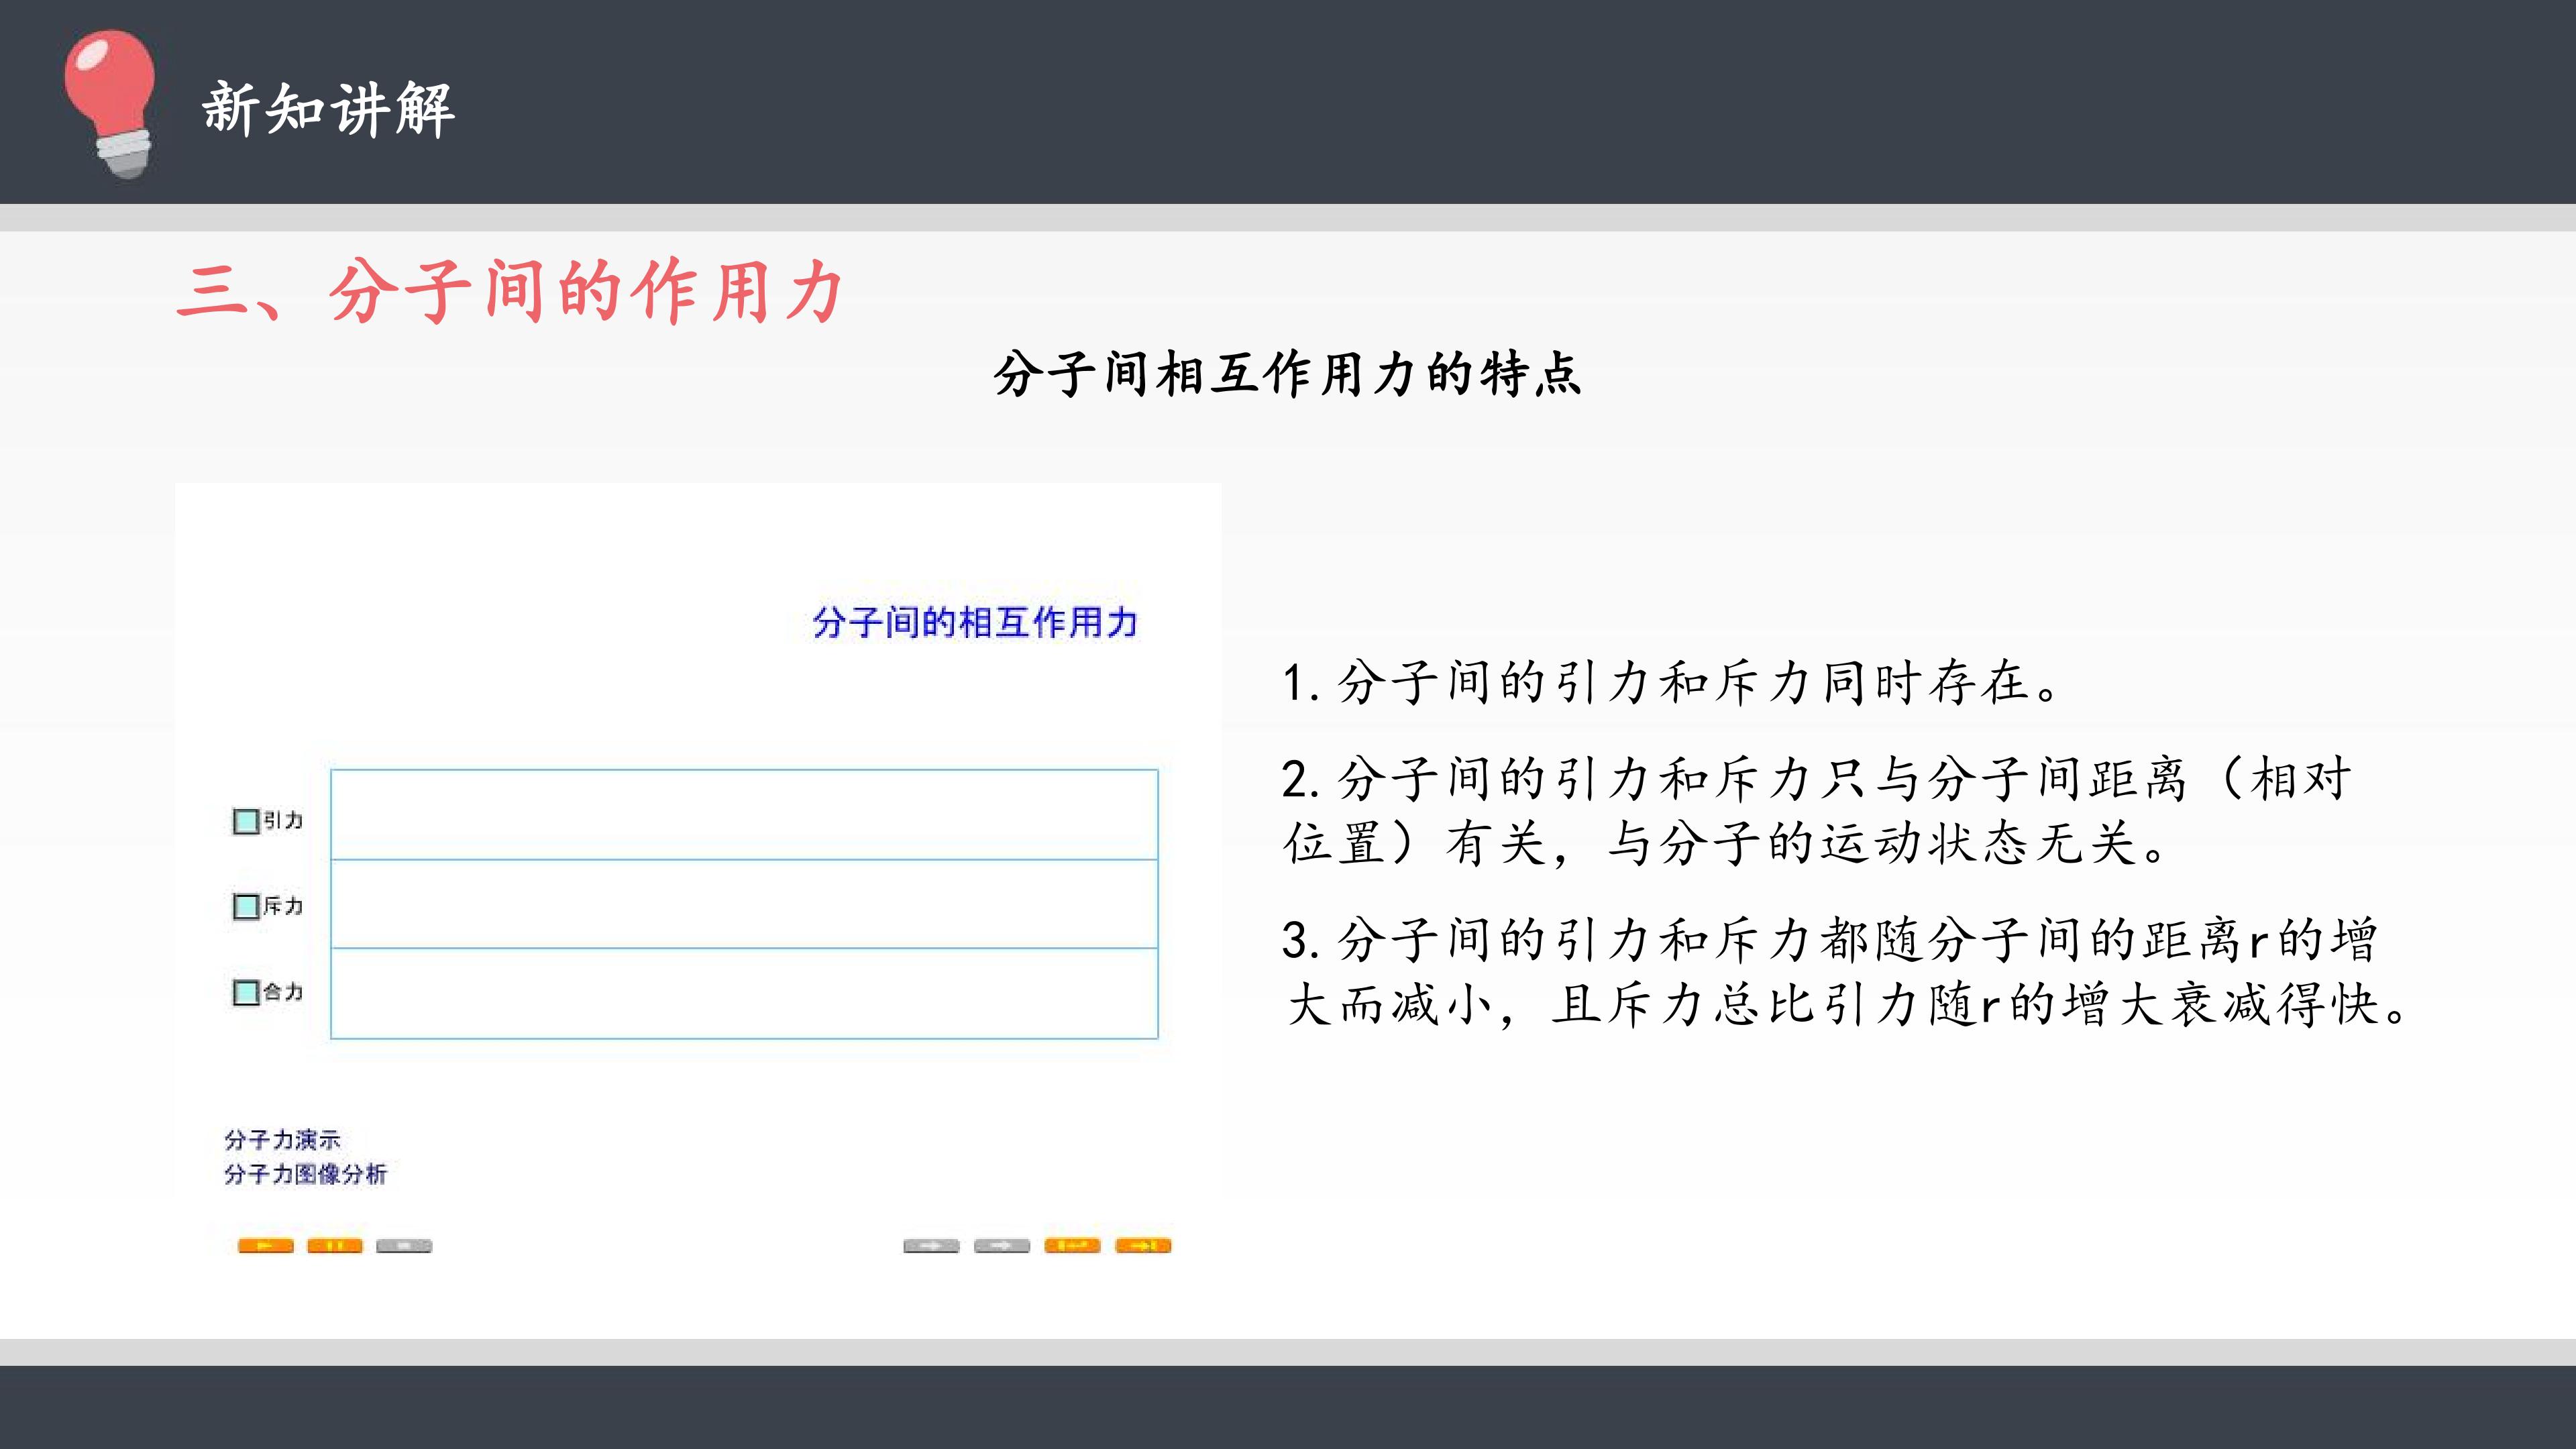Check the 合力 checkbox

point(246,992)
